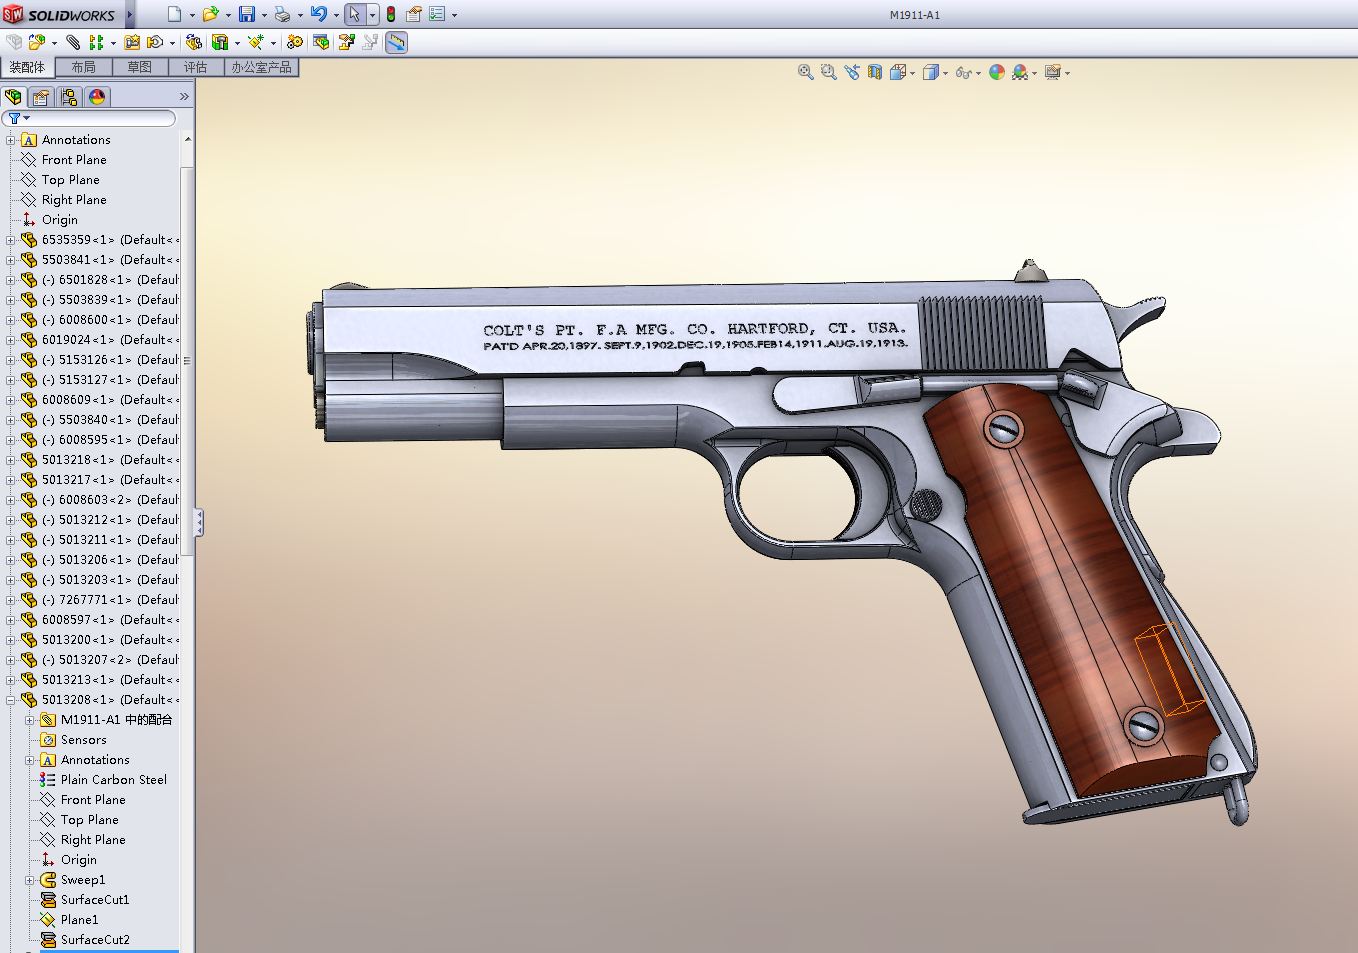Click the Zoom to Fit icon
Screen dimensions: 1358x953
click(x=805, y=72)
